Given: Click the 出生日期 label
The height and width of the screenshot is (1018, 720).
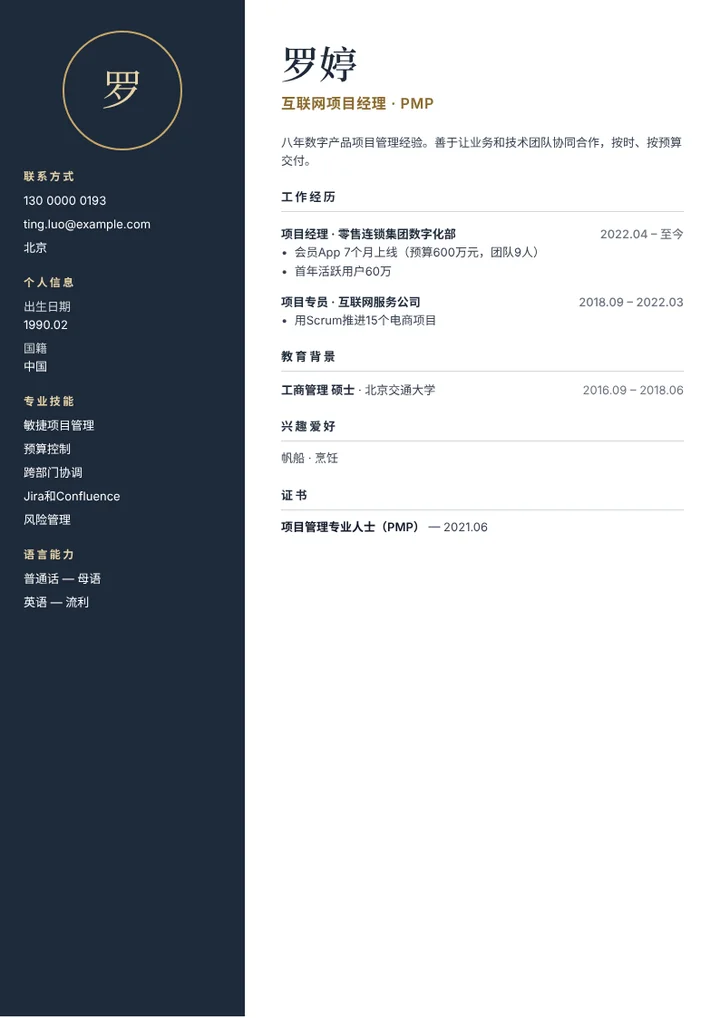Looking at the screenshot, I should click(x=47, y=306).
